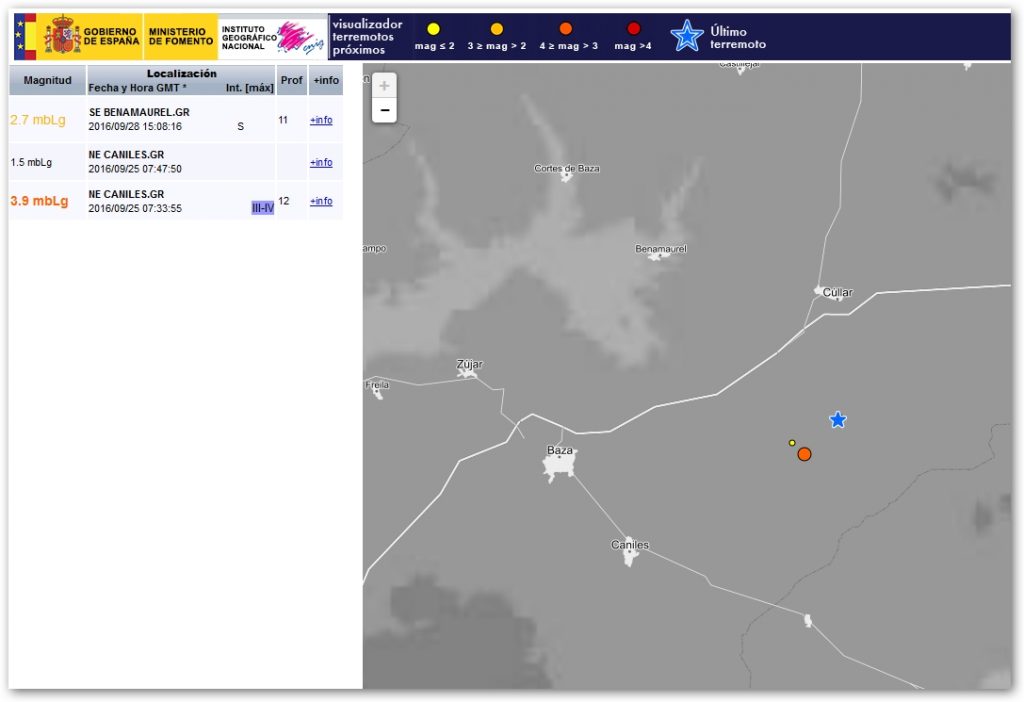Image resolution: width=1024 pixels, height=702 pixels.
Task: Click the blue star latest earthquake marker
Action: pos(838,420)
